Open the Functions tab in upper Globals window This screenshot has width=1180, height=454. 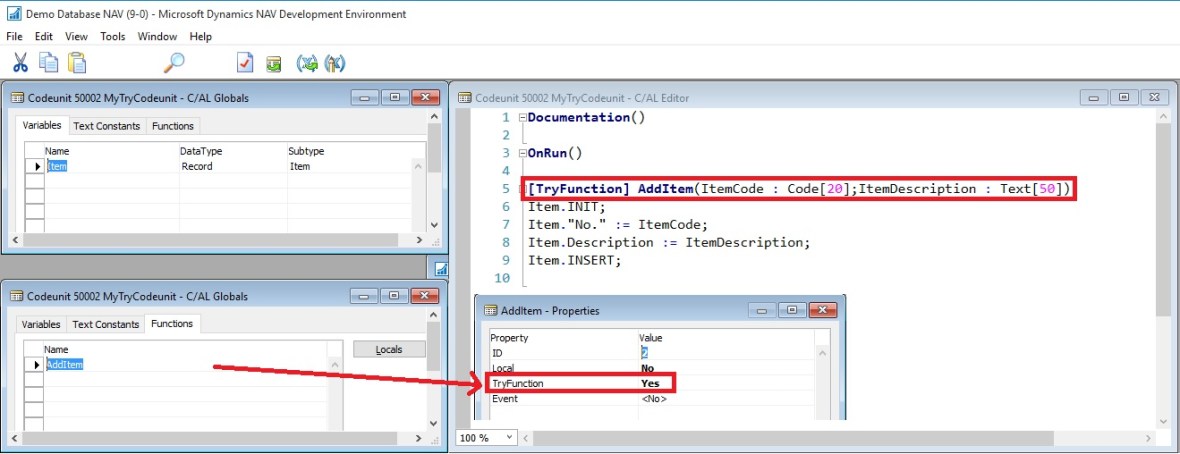173,126
